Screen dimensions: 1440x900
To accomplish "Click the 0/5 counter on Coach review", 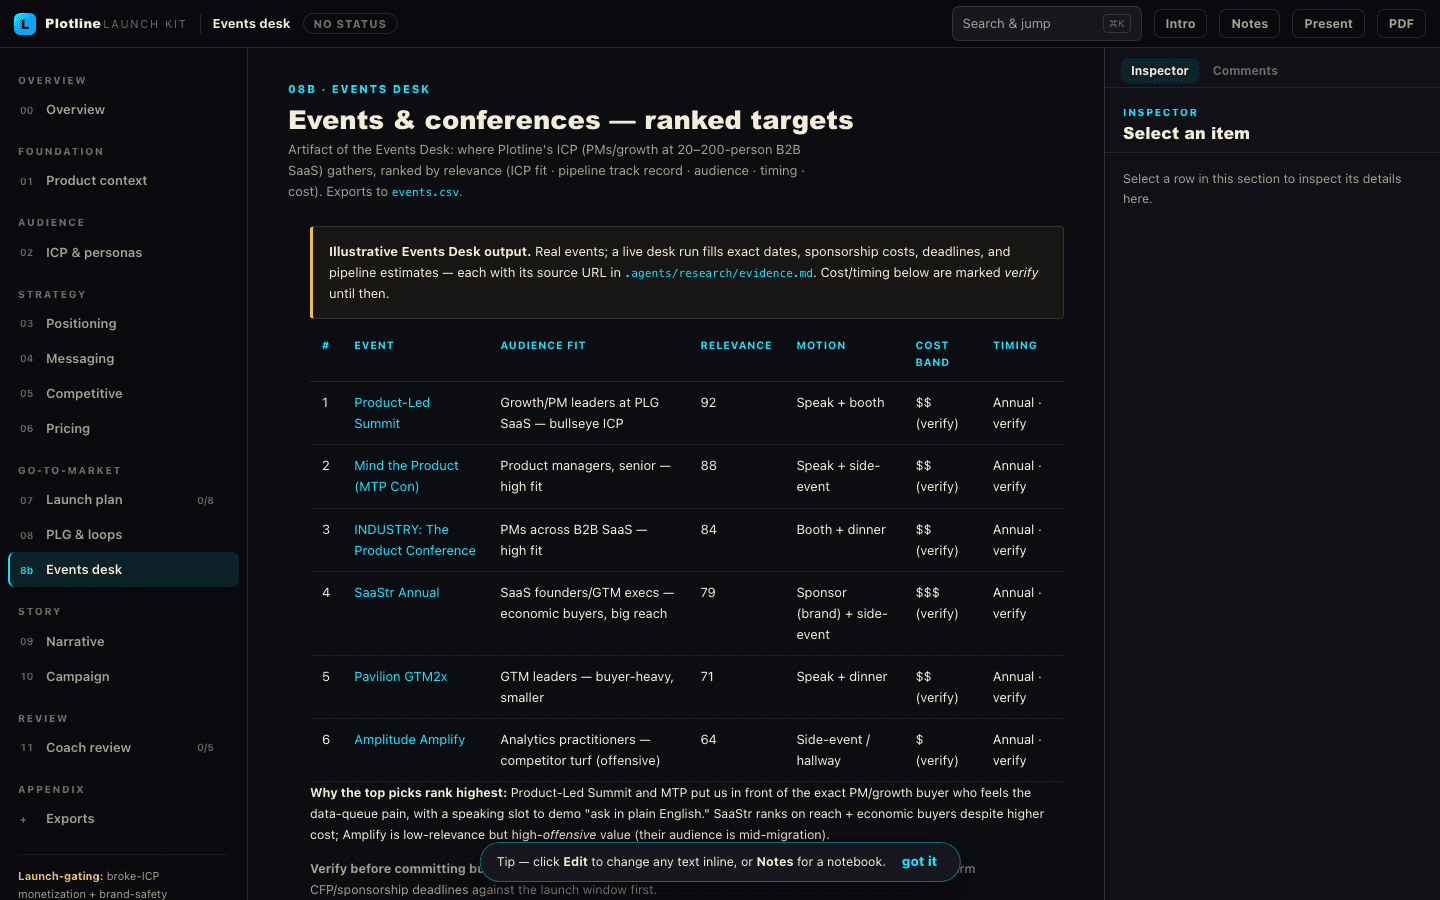I will click(x=205, y=748).
